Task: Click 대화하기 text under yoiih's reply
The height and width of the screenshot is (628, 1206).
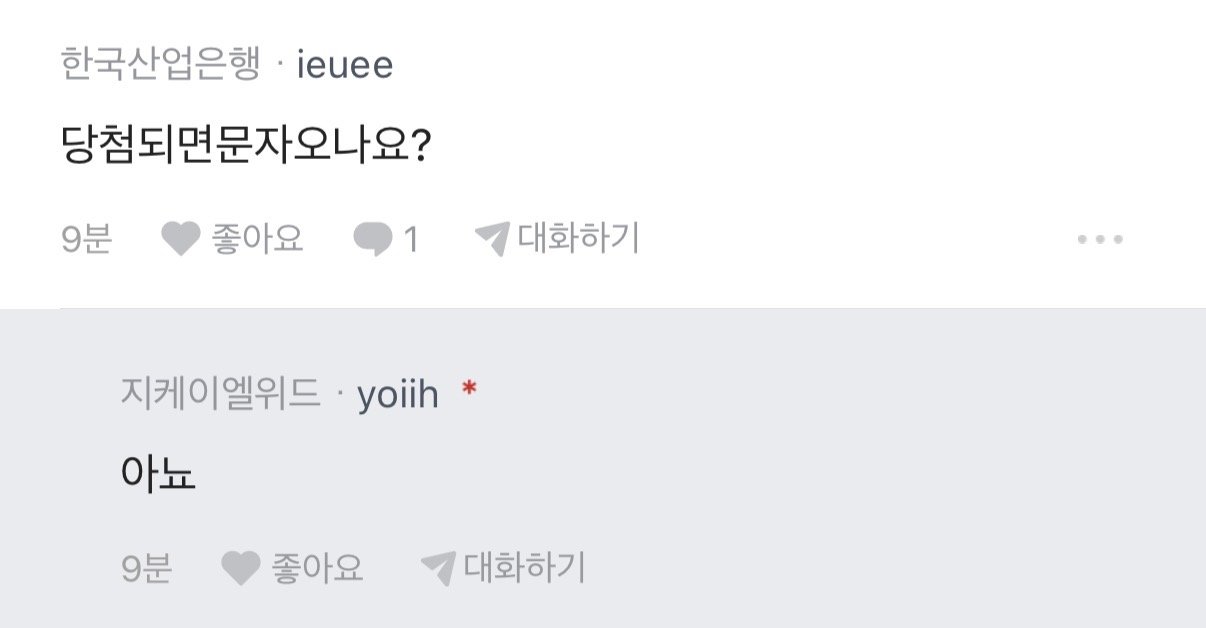Action: (x=524, y=568)
